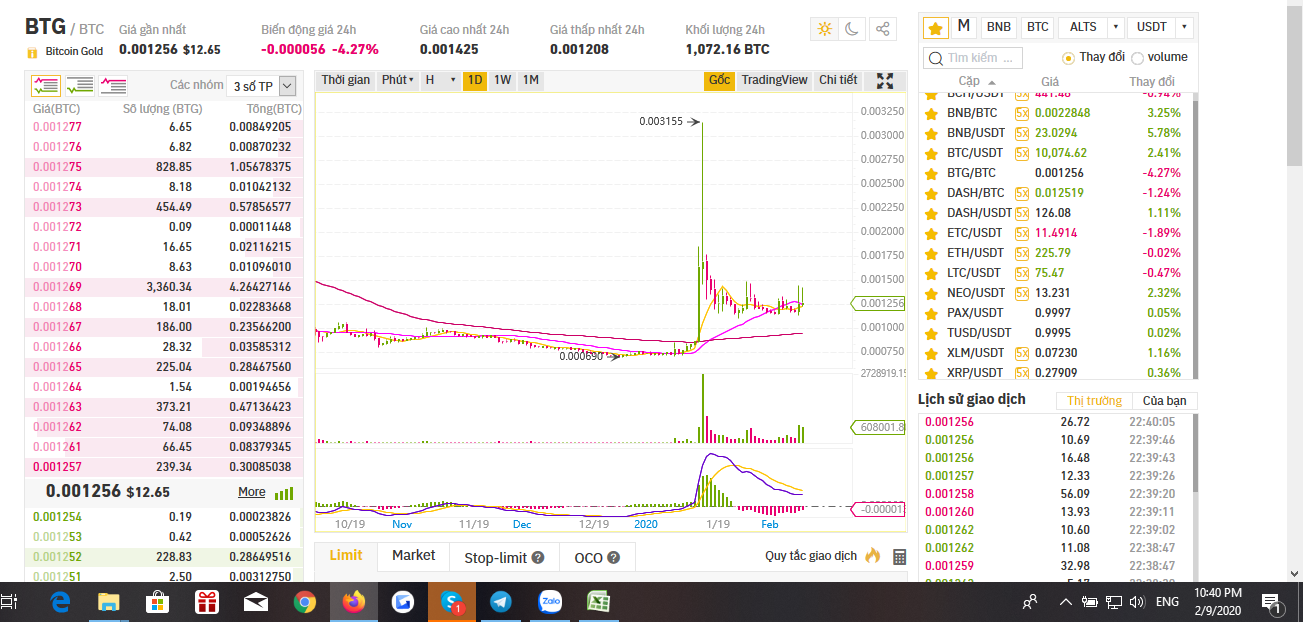Viewport: 1303px width, 622px height.
Task: Open the favorites star tab in market list
Action: pyautogui.click(x=934, y=27)
